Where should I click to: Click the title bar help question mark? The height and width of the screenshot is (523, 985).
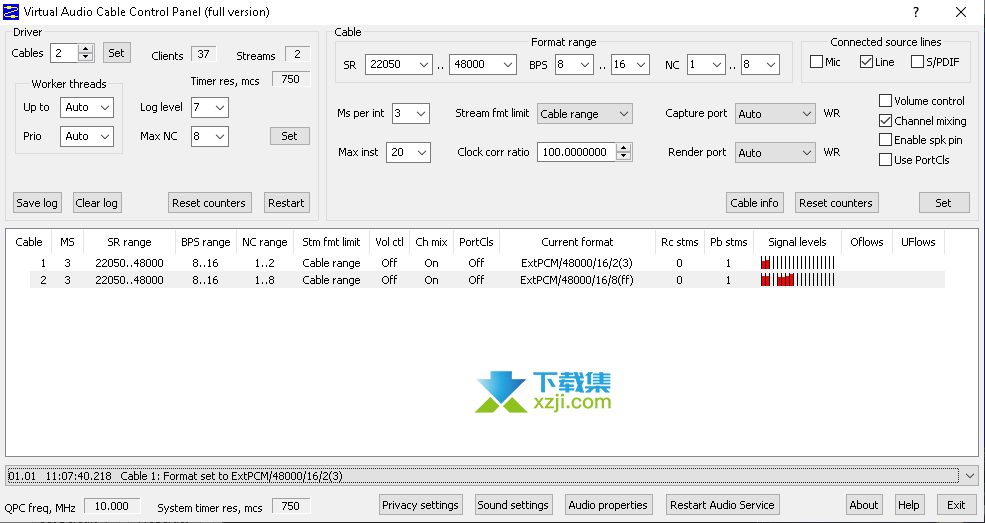pyautogui.click(x=916, y=12)
